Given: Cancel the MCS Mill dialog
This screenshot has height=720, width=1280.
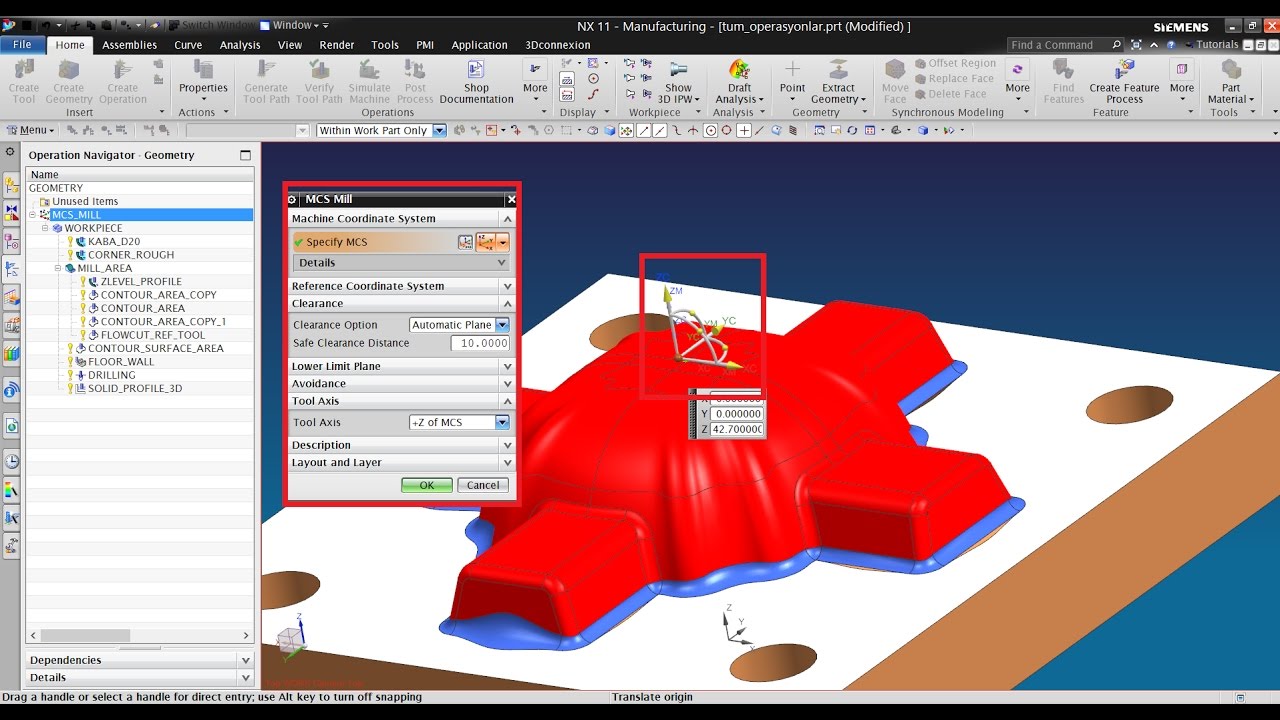Looking at the screenshot, I should coord(483,485).
